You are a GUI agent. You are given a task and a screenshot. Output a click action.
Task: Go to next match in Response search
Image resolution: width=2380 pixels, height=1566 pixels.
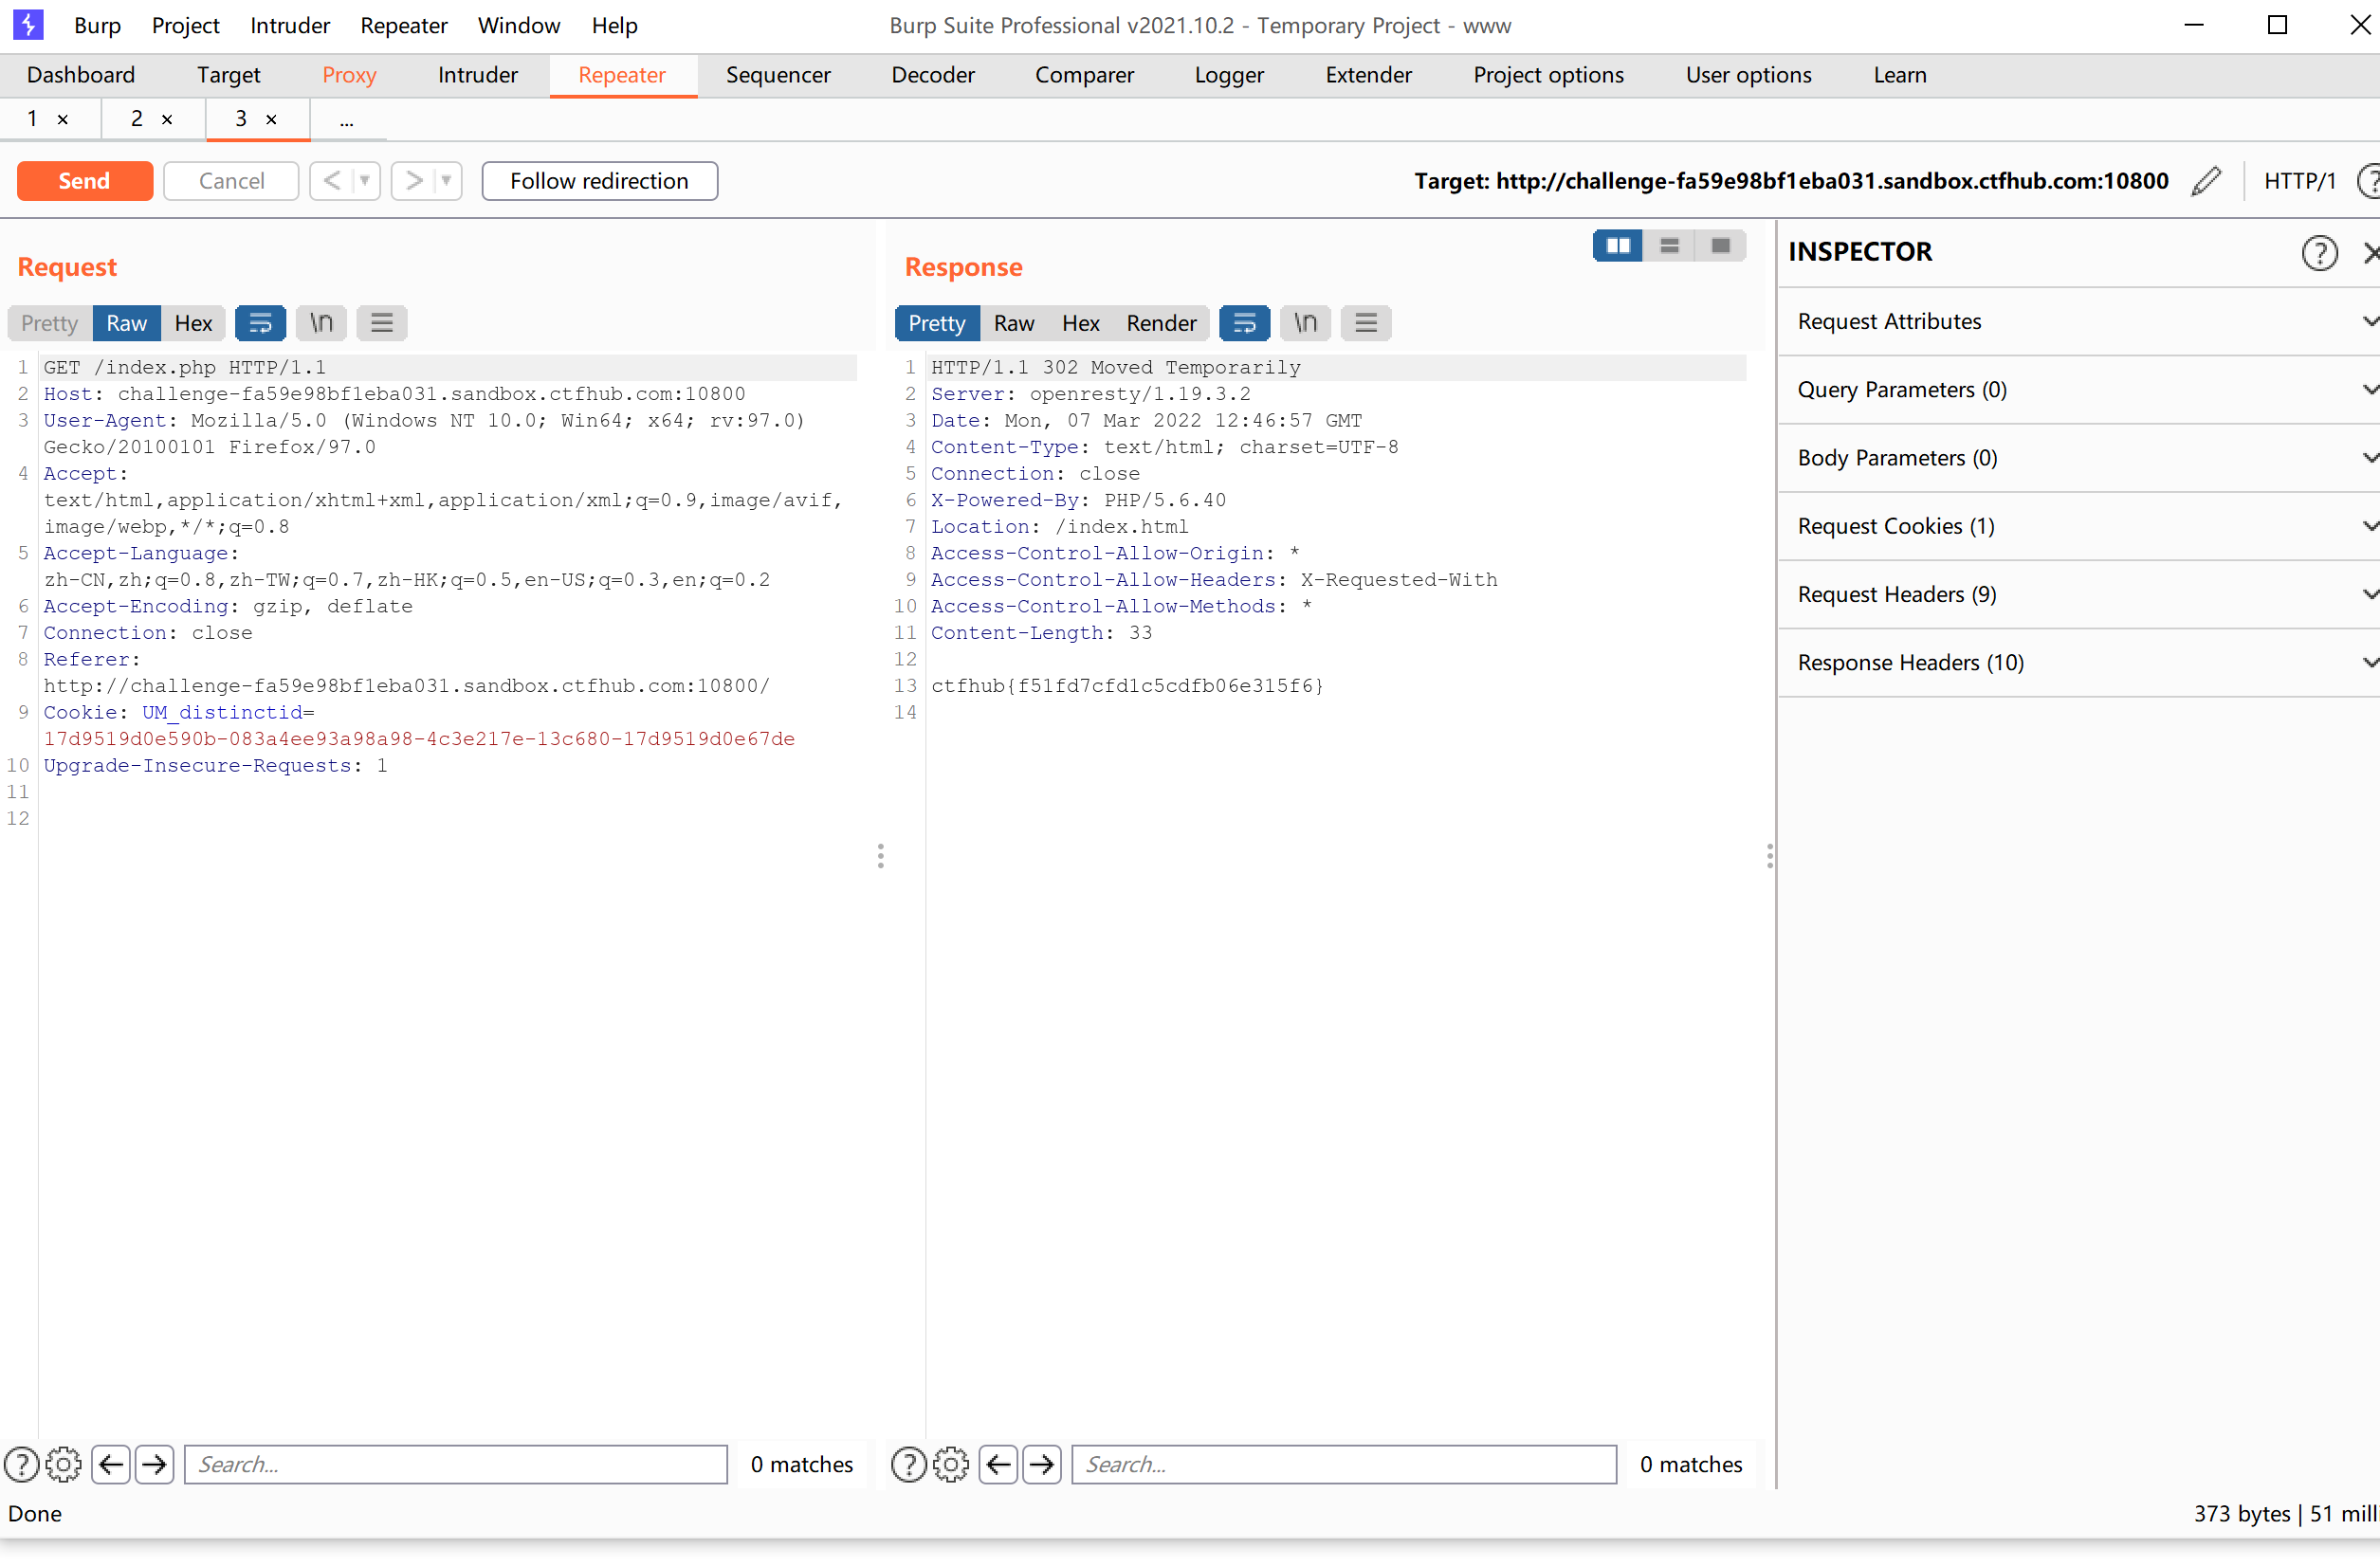pyautogui.click(x=1042, y=1465)
